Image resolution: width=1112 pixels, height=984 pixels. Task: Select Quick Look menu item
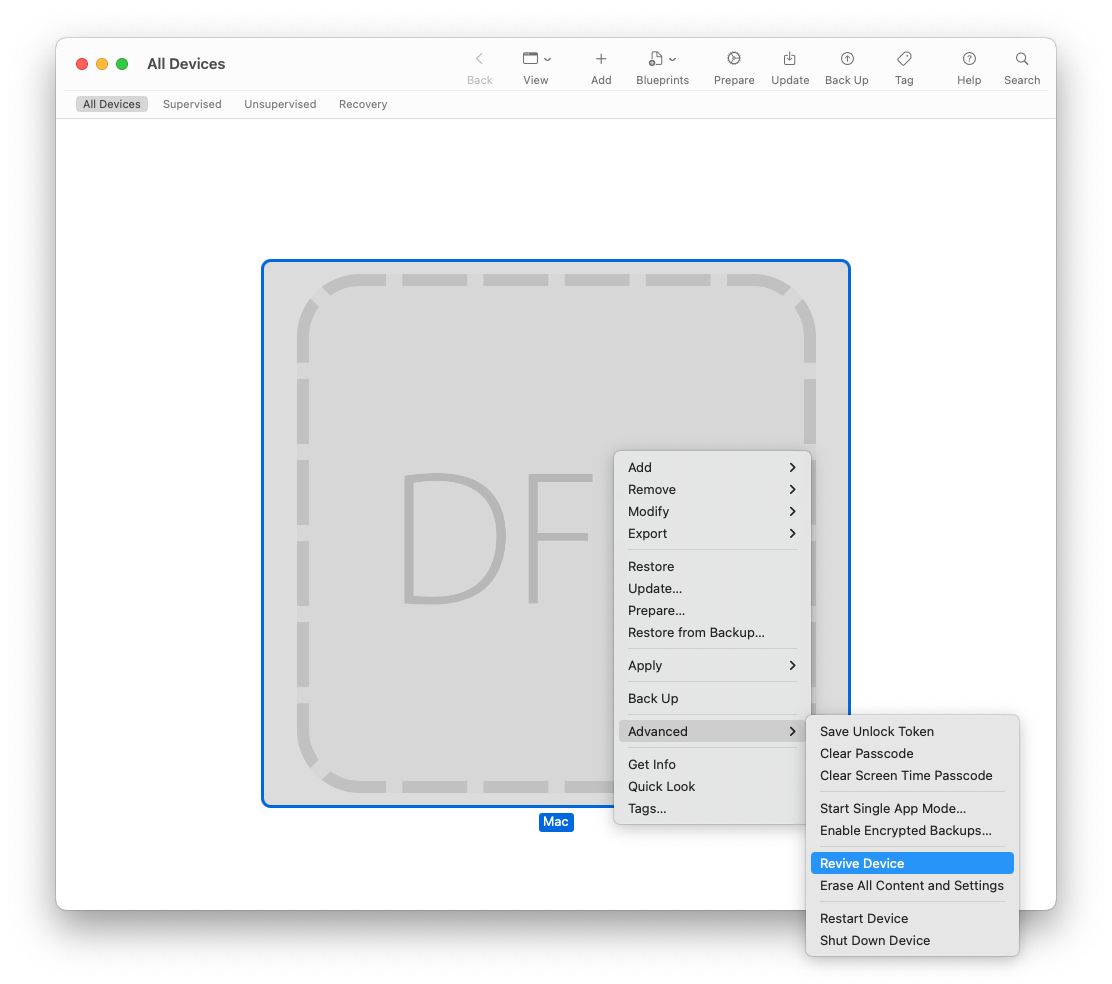point(712,786)
